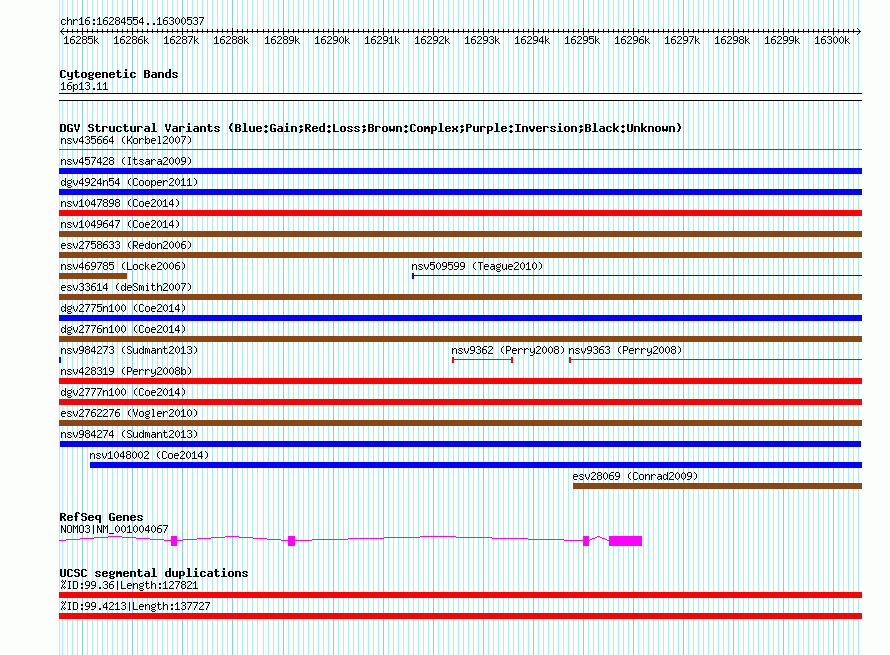Click the NOMO3 exon near position 16287k
Image resolution: width=890 pixels, height=655 pixels.
(x=174, y=541)
